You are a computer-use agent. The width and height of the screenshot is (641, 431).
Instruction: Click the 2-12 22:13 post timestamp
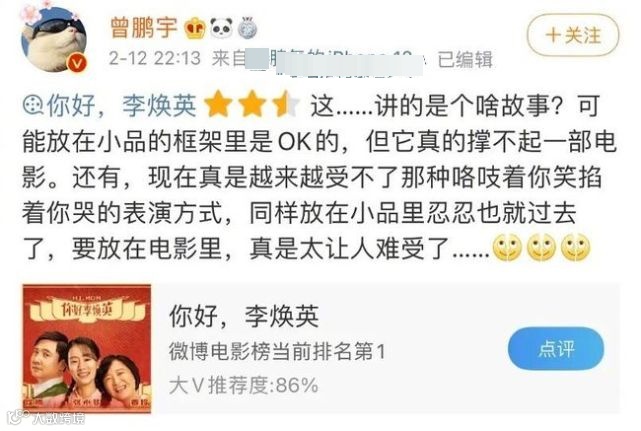click(155, 58)
